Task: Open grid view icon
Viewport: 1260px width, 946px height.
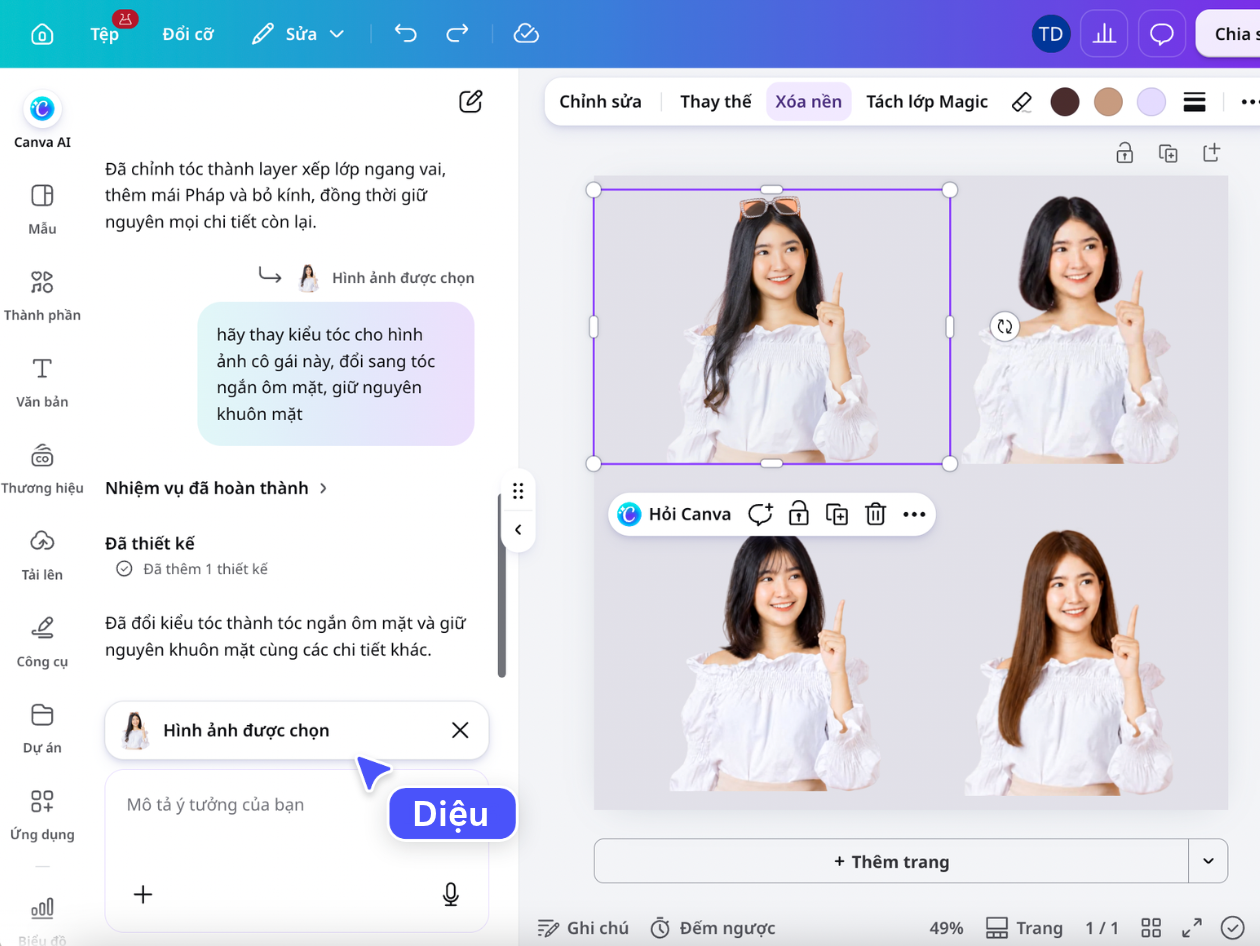Action: click(1151, 928)
